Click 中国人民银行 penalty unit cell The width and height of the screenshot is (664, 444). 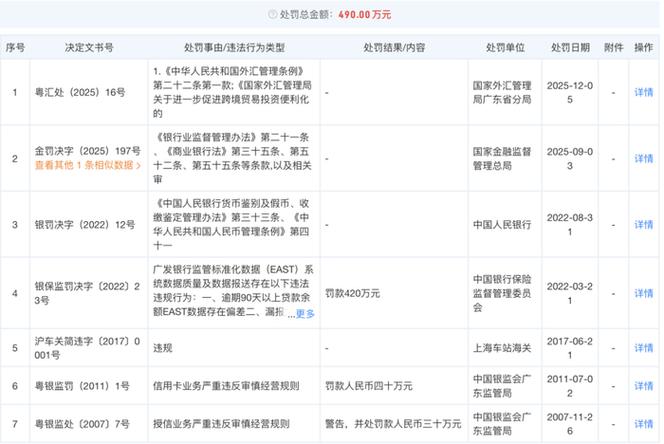click(x=502, y=225)
